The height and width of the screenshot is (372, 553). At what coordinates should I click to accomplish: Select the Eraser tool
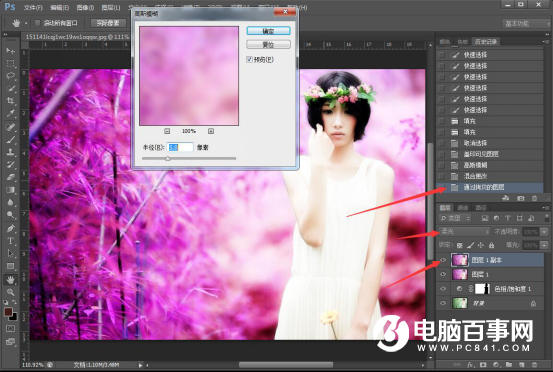pos(10,177)
